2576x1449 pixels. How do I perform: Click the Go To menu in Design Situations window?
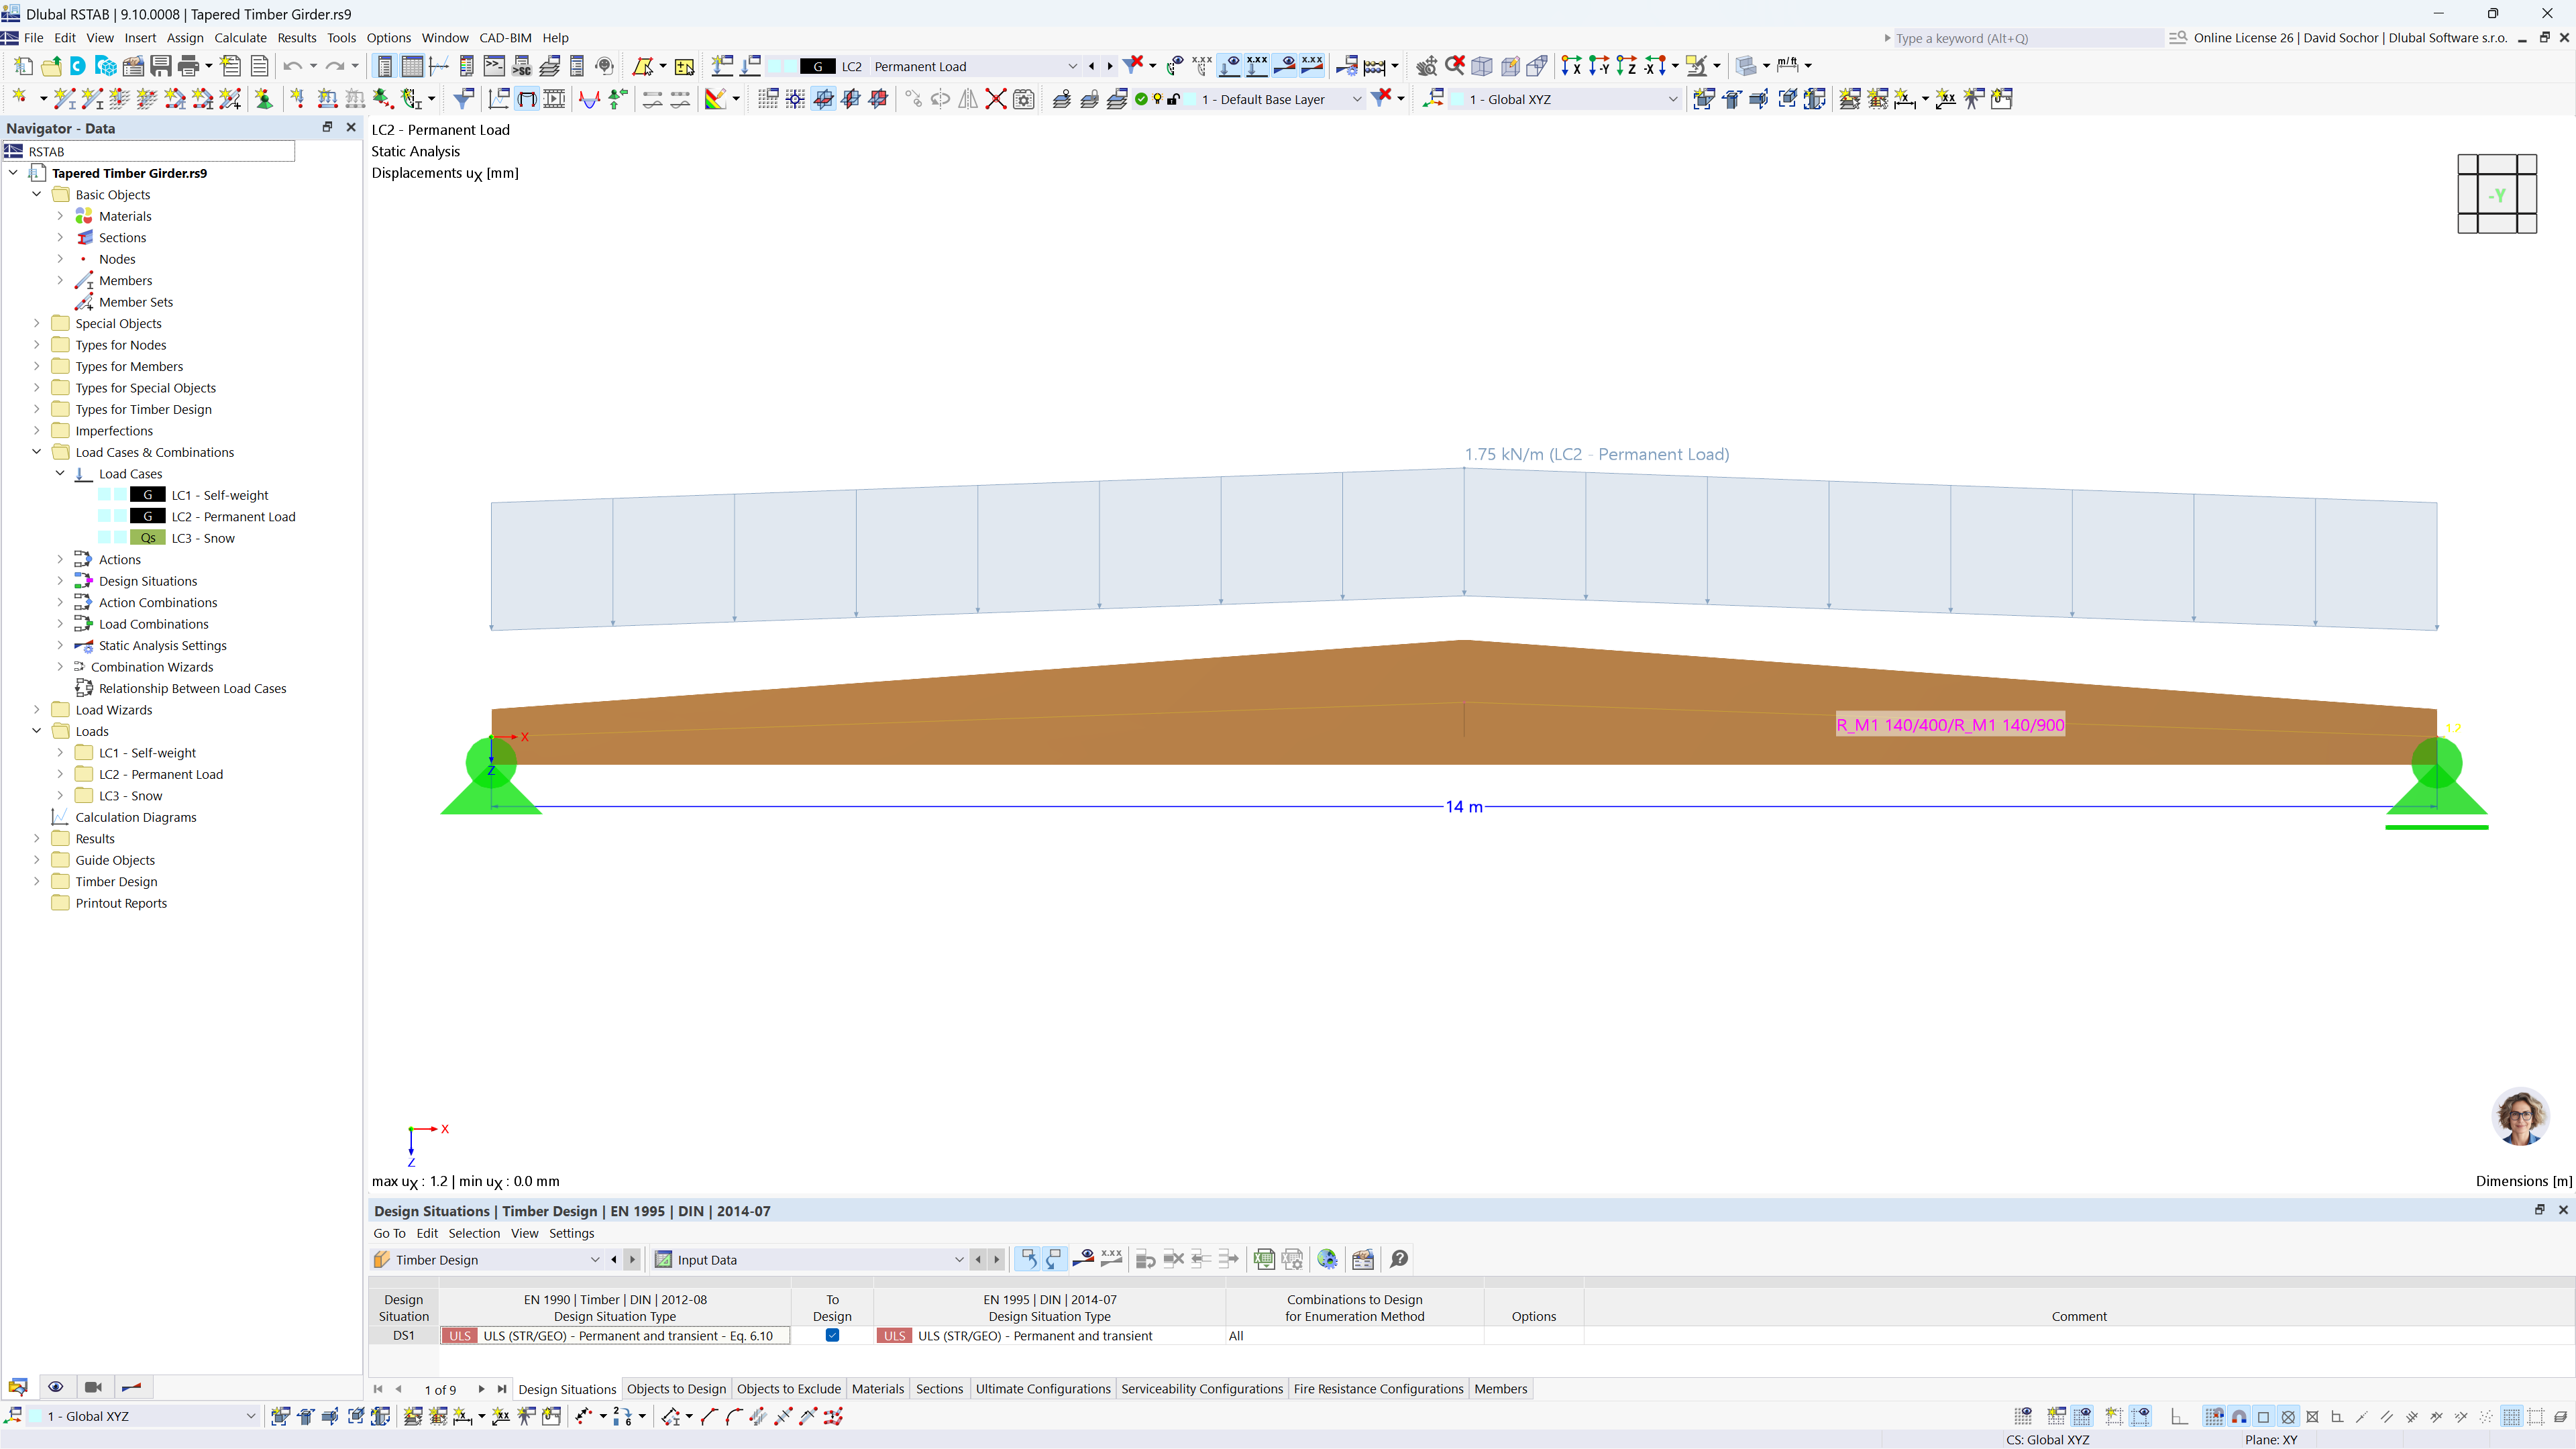389,1233
